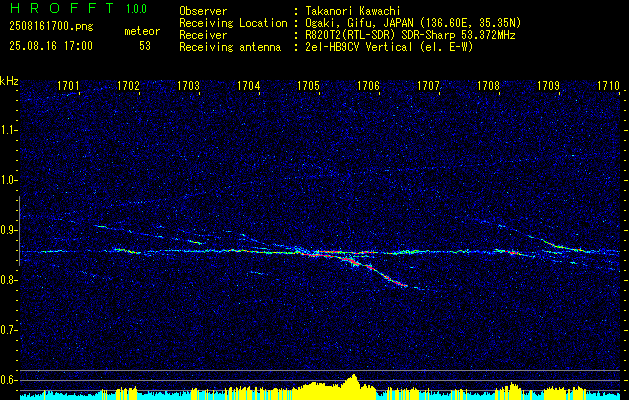Click the kHz axis unit label
The image size is (629, 400).
9,81
